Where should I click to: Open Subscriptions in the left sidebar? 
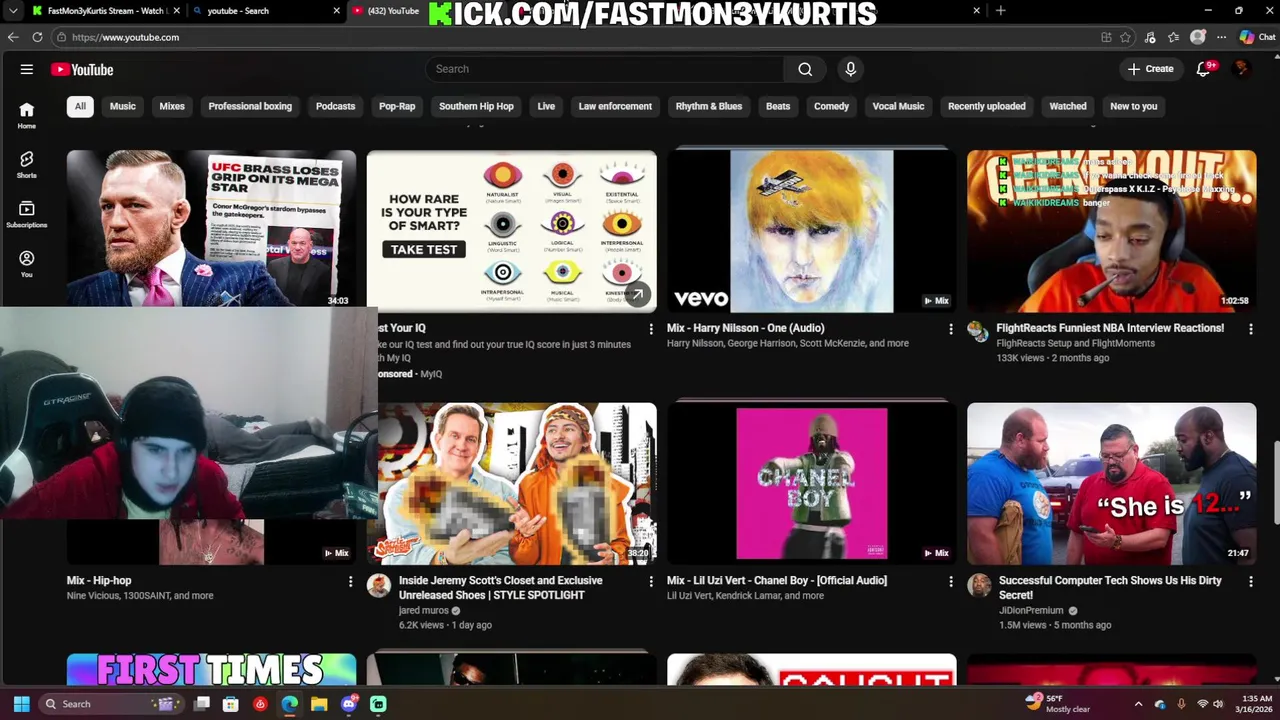[27, 214]
